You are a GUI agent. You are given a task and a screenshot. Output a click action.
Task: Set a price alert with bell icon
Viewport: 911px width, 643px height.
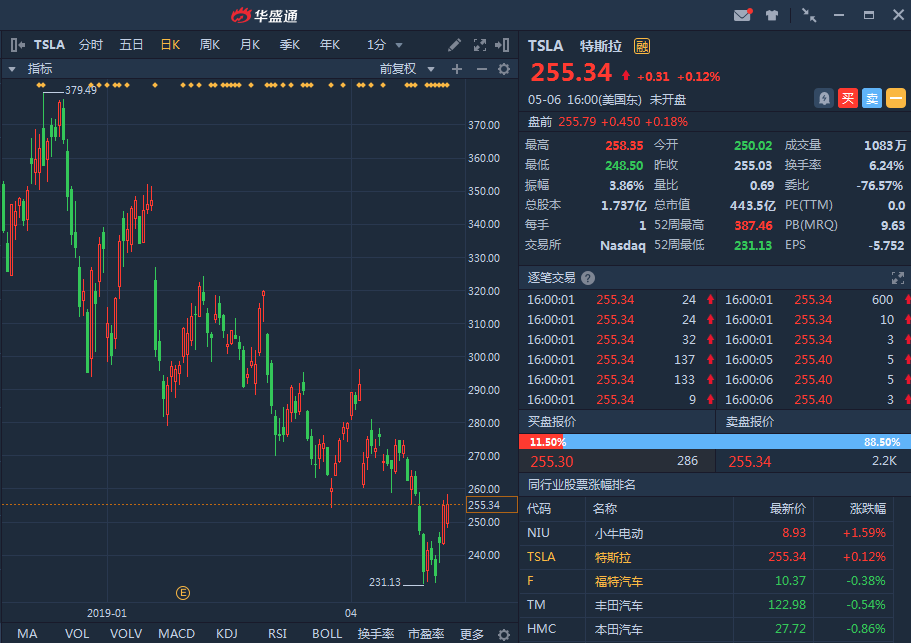(x=823, y=98)
